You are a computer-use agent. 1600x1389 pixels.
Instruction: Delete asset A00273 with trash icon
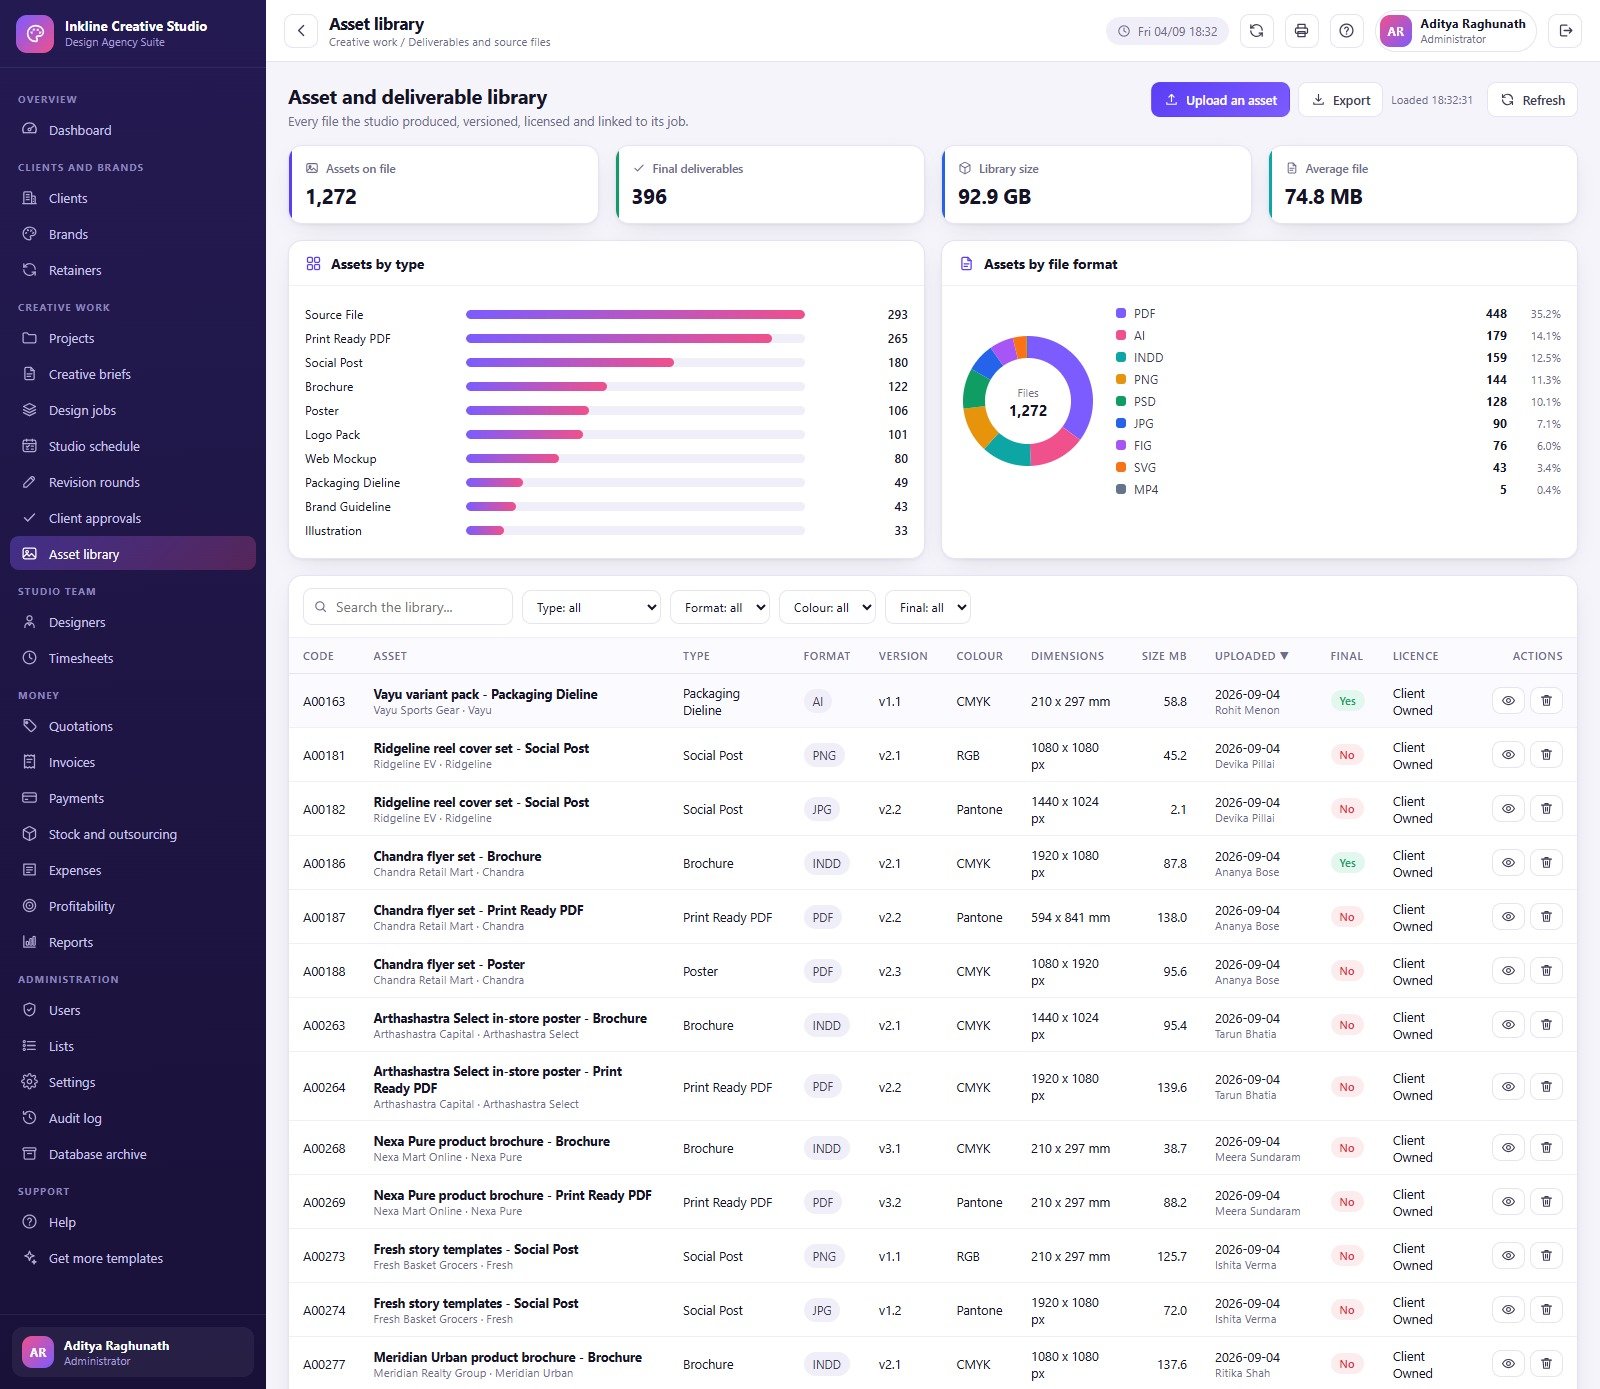(1546, 1256)
